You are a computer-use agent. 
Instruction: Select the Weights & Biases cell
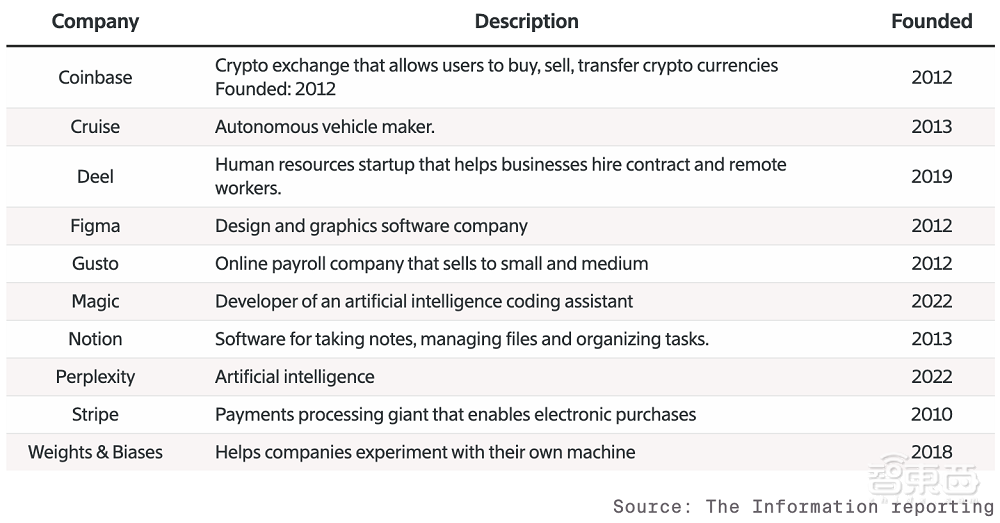95,452
